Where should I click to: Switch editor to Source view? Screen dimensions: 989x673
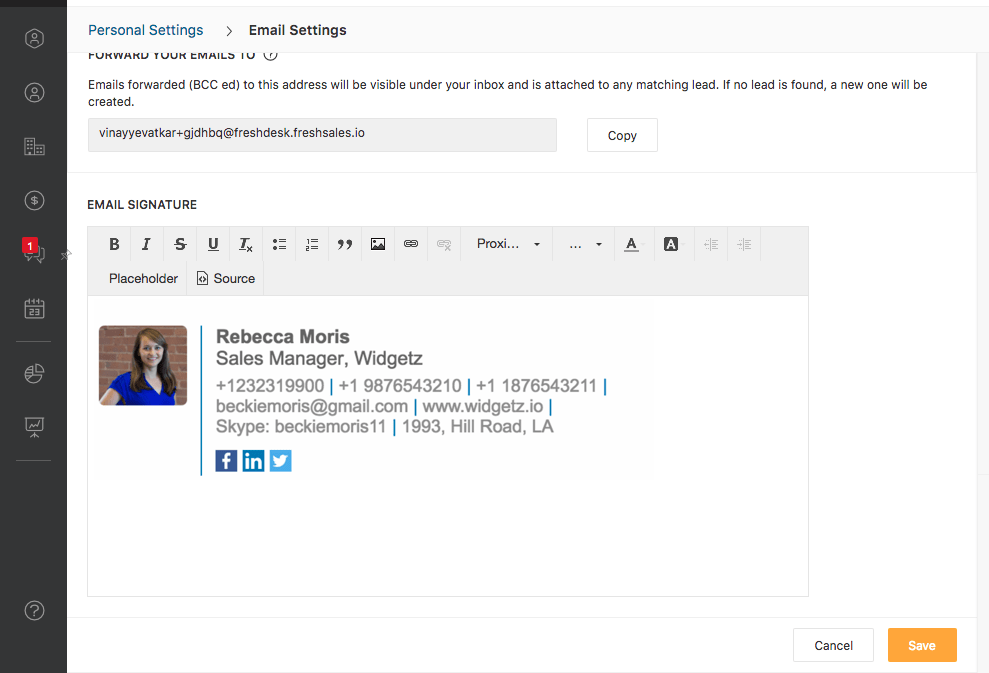click(x=226, y=279)
